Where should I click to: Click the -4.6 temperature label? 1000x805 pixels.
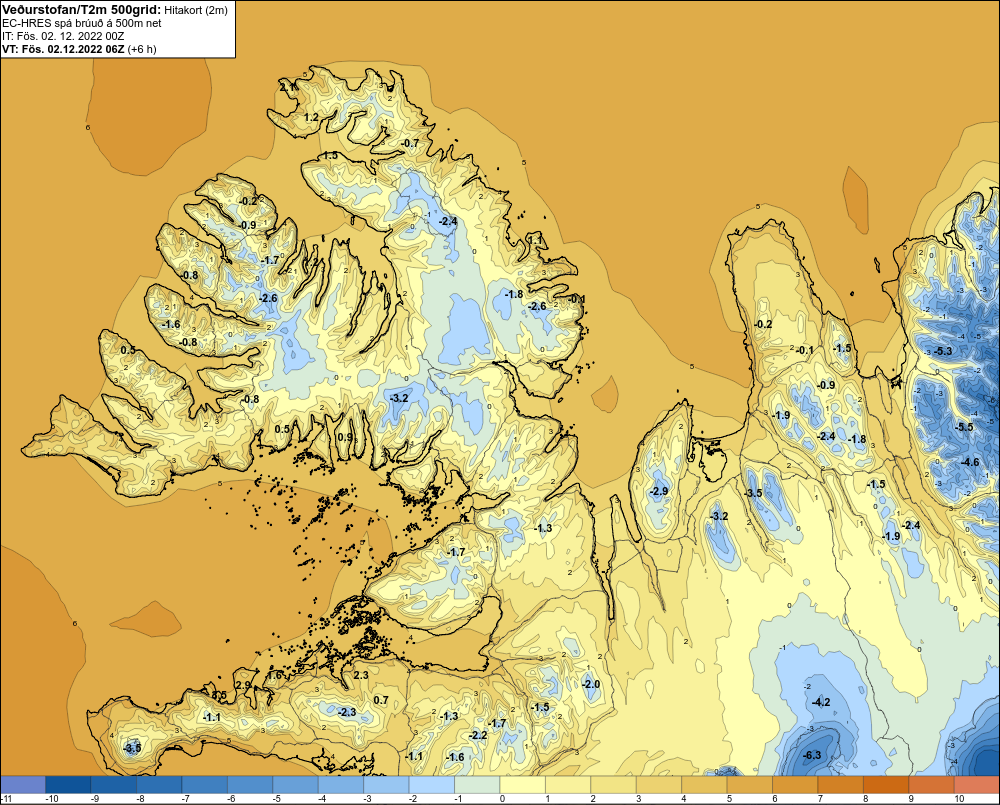coord(969,462)
